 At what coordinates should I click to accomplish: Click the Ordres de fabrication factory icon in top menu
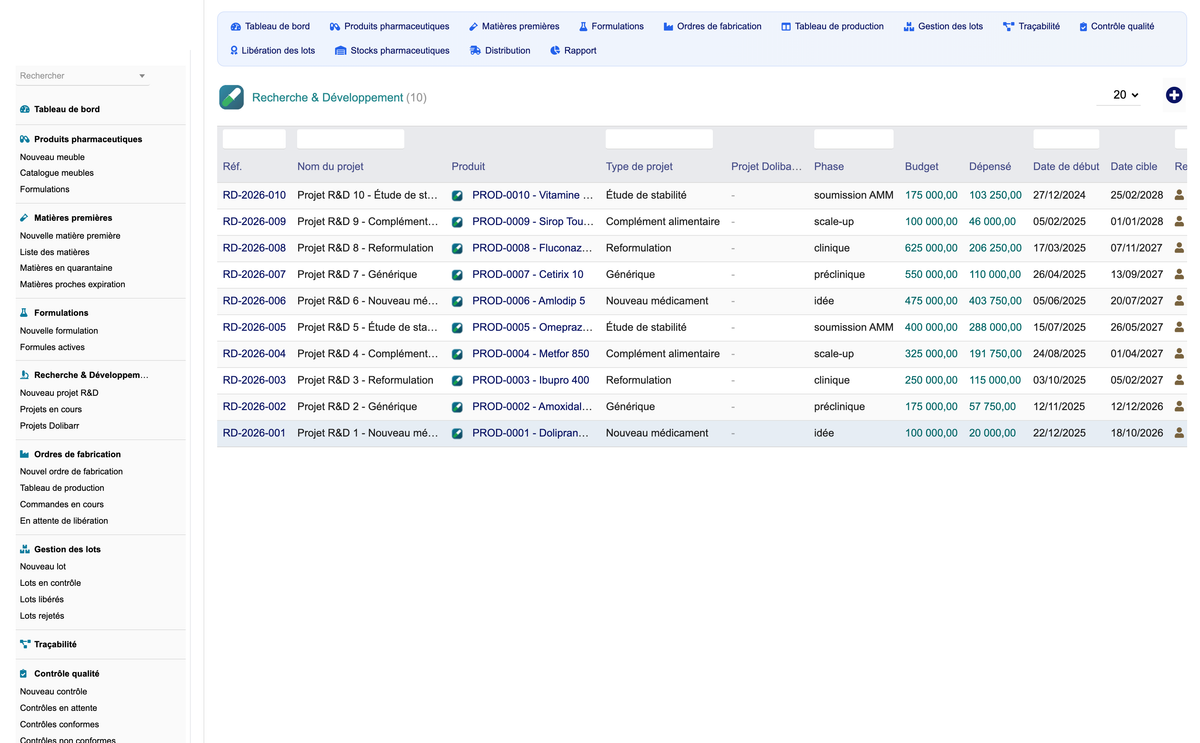point(668,27)
